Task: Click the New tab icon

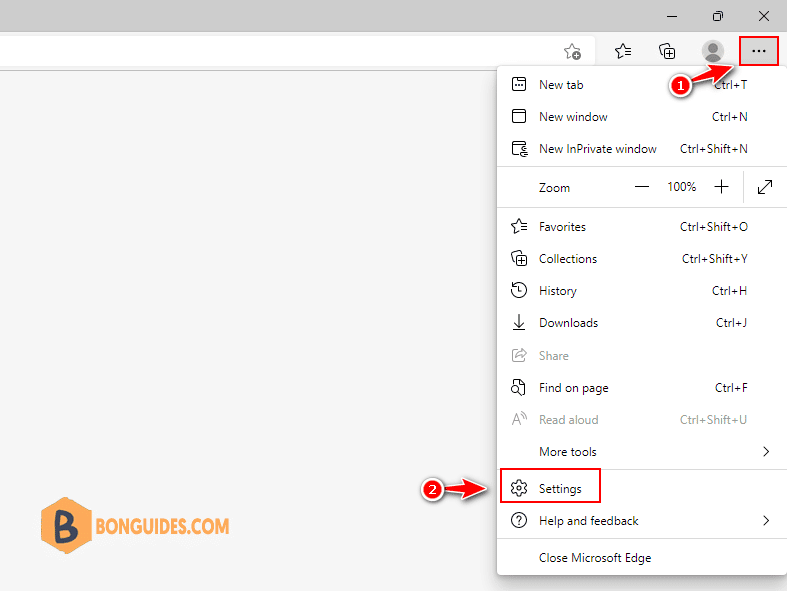Action: 518,84
